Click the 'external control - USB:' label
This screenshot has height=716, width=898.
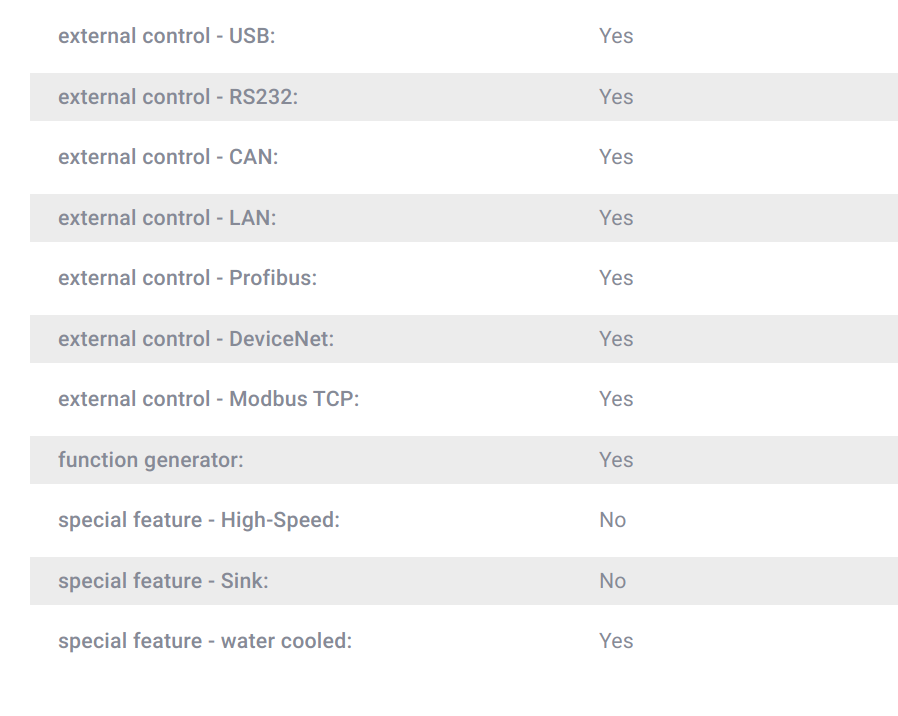(x=167, y=36)
